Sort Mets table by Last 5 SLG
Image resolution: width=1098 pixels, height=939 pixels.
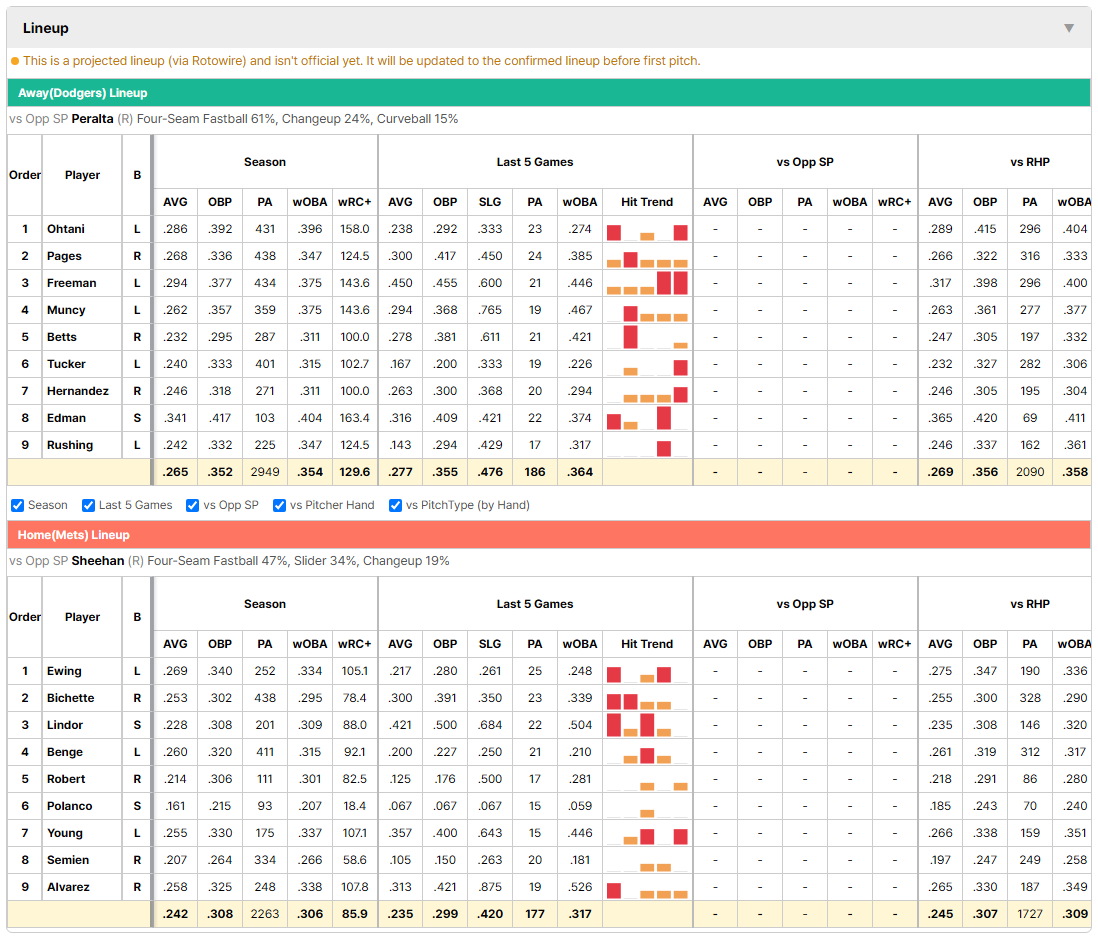[x=490, y=644]
